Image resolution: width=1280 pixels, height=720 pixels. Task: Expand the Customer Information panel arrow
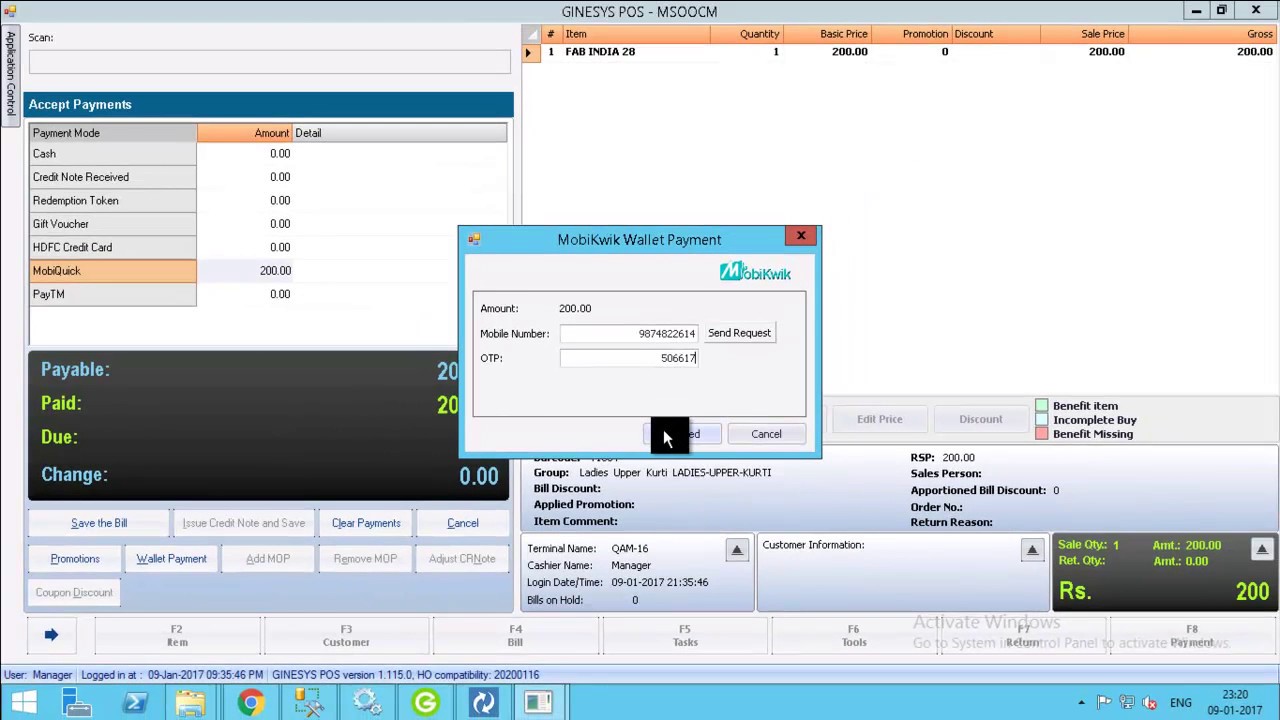pos(1032,550)
